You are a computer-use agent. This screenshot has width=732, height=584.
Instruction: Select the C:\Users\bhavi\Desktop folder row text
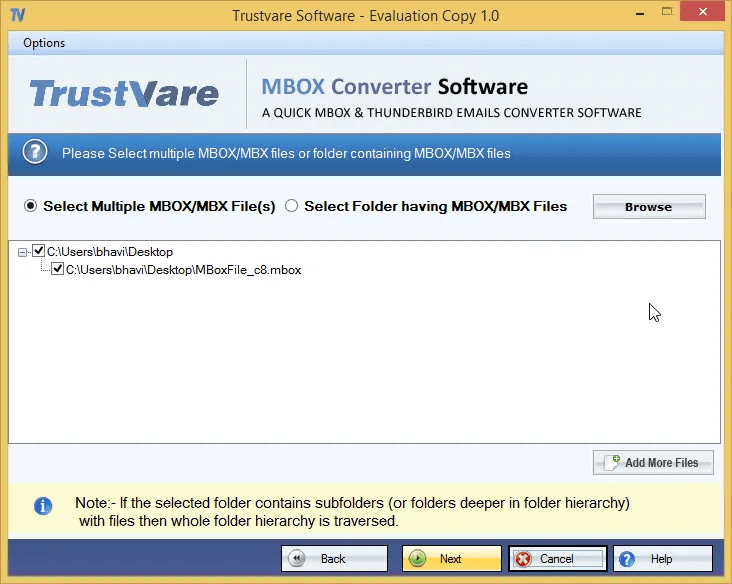click(110, 252)
